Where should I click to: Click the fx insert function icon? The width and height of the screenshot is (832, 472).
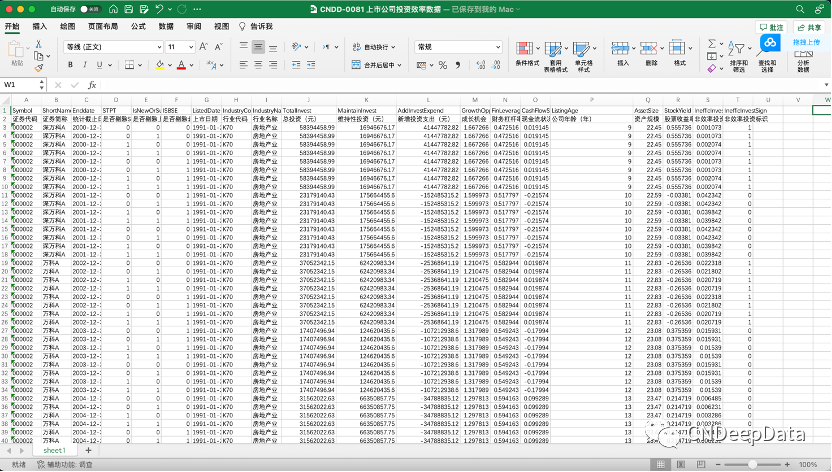pos(92,85)
